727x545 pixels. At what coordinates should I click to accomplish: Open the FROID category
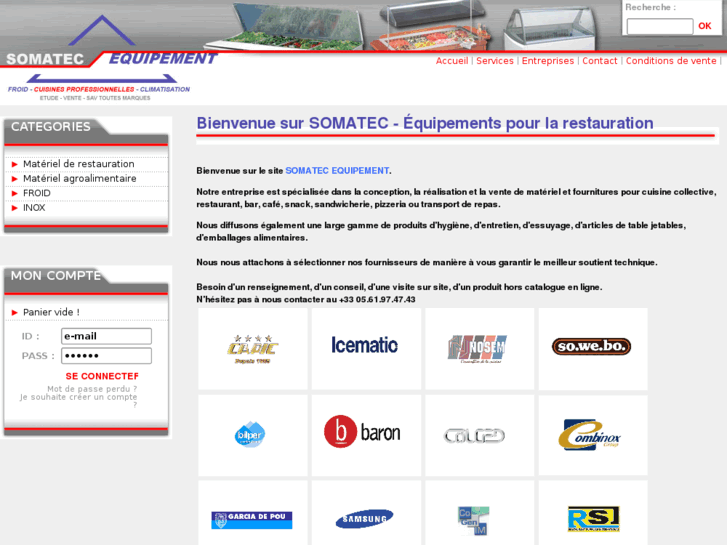(37, 193)
